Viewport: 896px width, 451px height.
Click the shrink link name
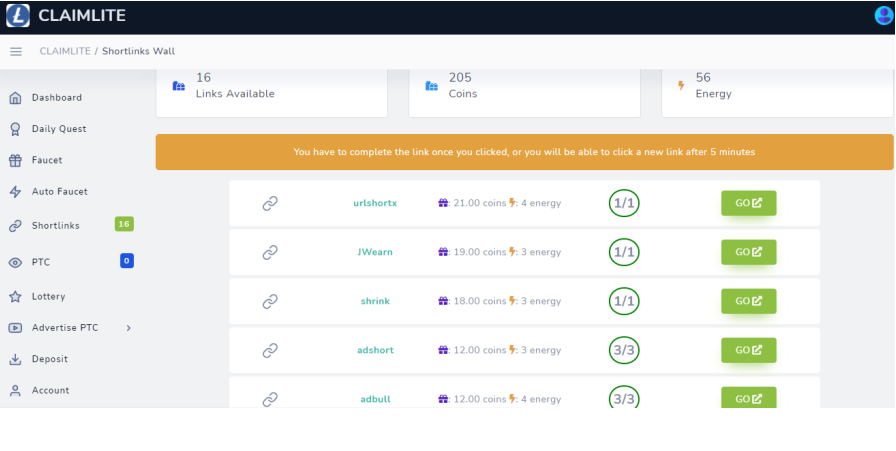pyautogui.click(x=375, y=302)
